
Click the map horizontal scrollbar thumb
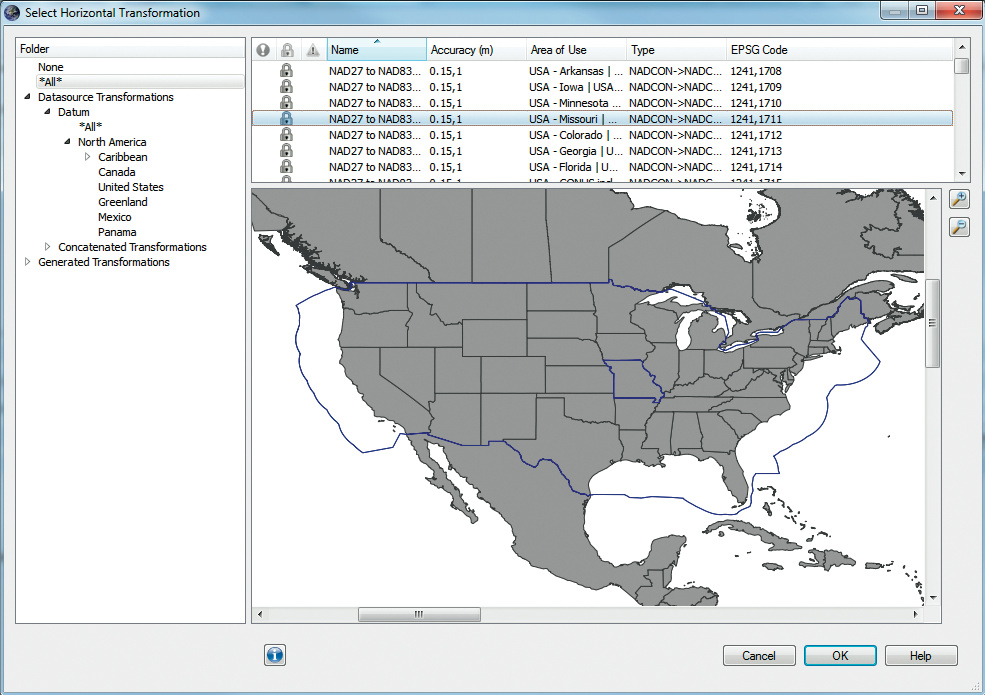418,615
